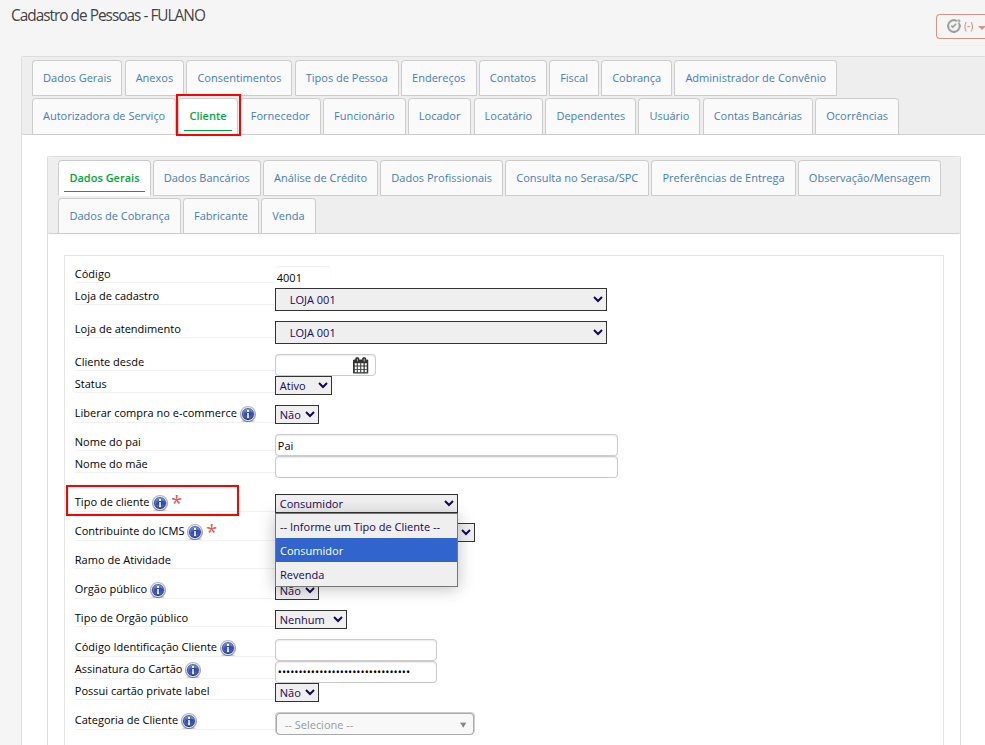The image size is (985, 745).
Task: Open Liberar compra no e-commerce dropdown
Action: (297, 415)
